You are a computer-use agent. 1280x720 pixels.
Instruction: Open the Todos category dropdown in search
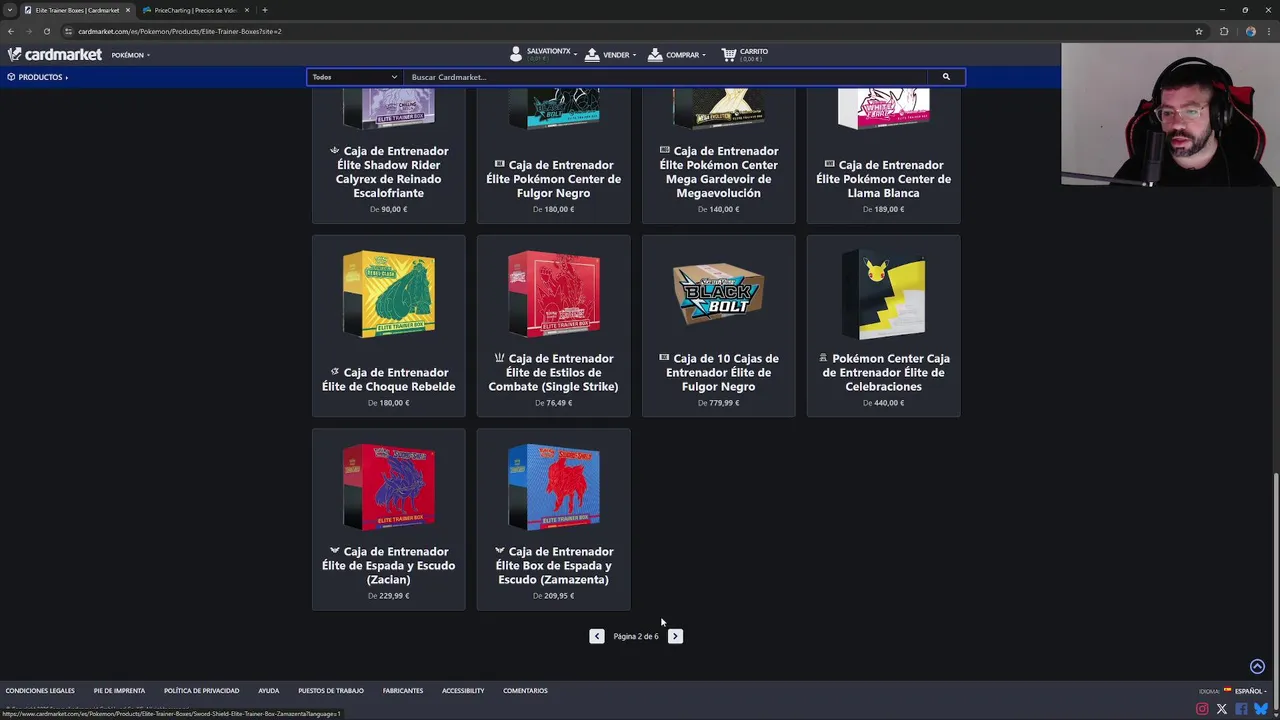click(355, 77)
